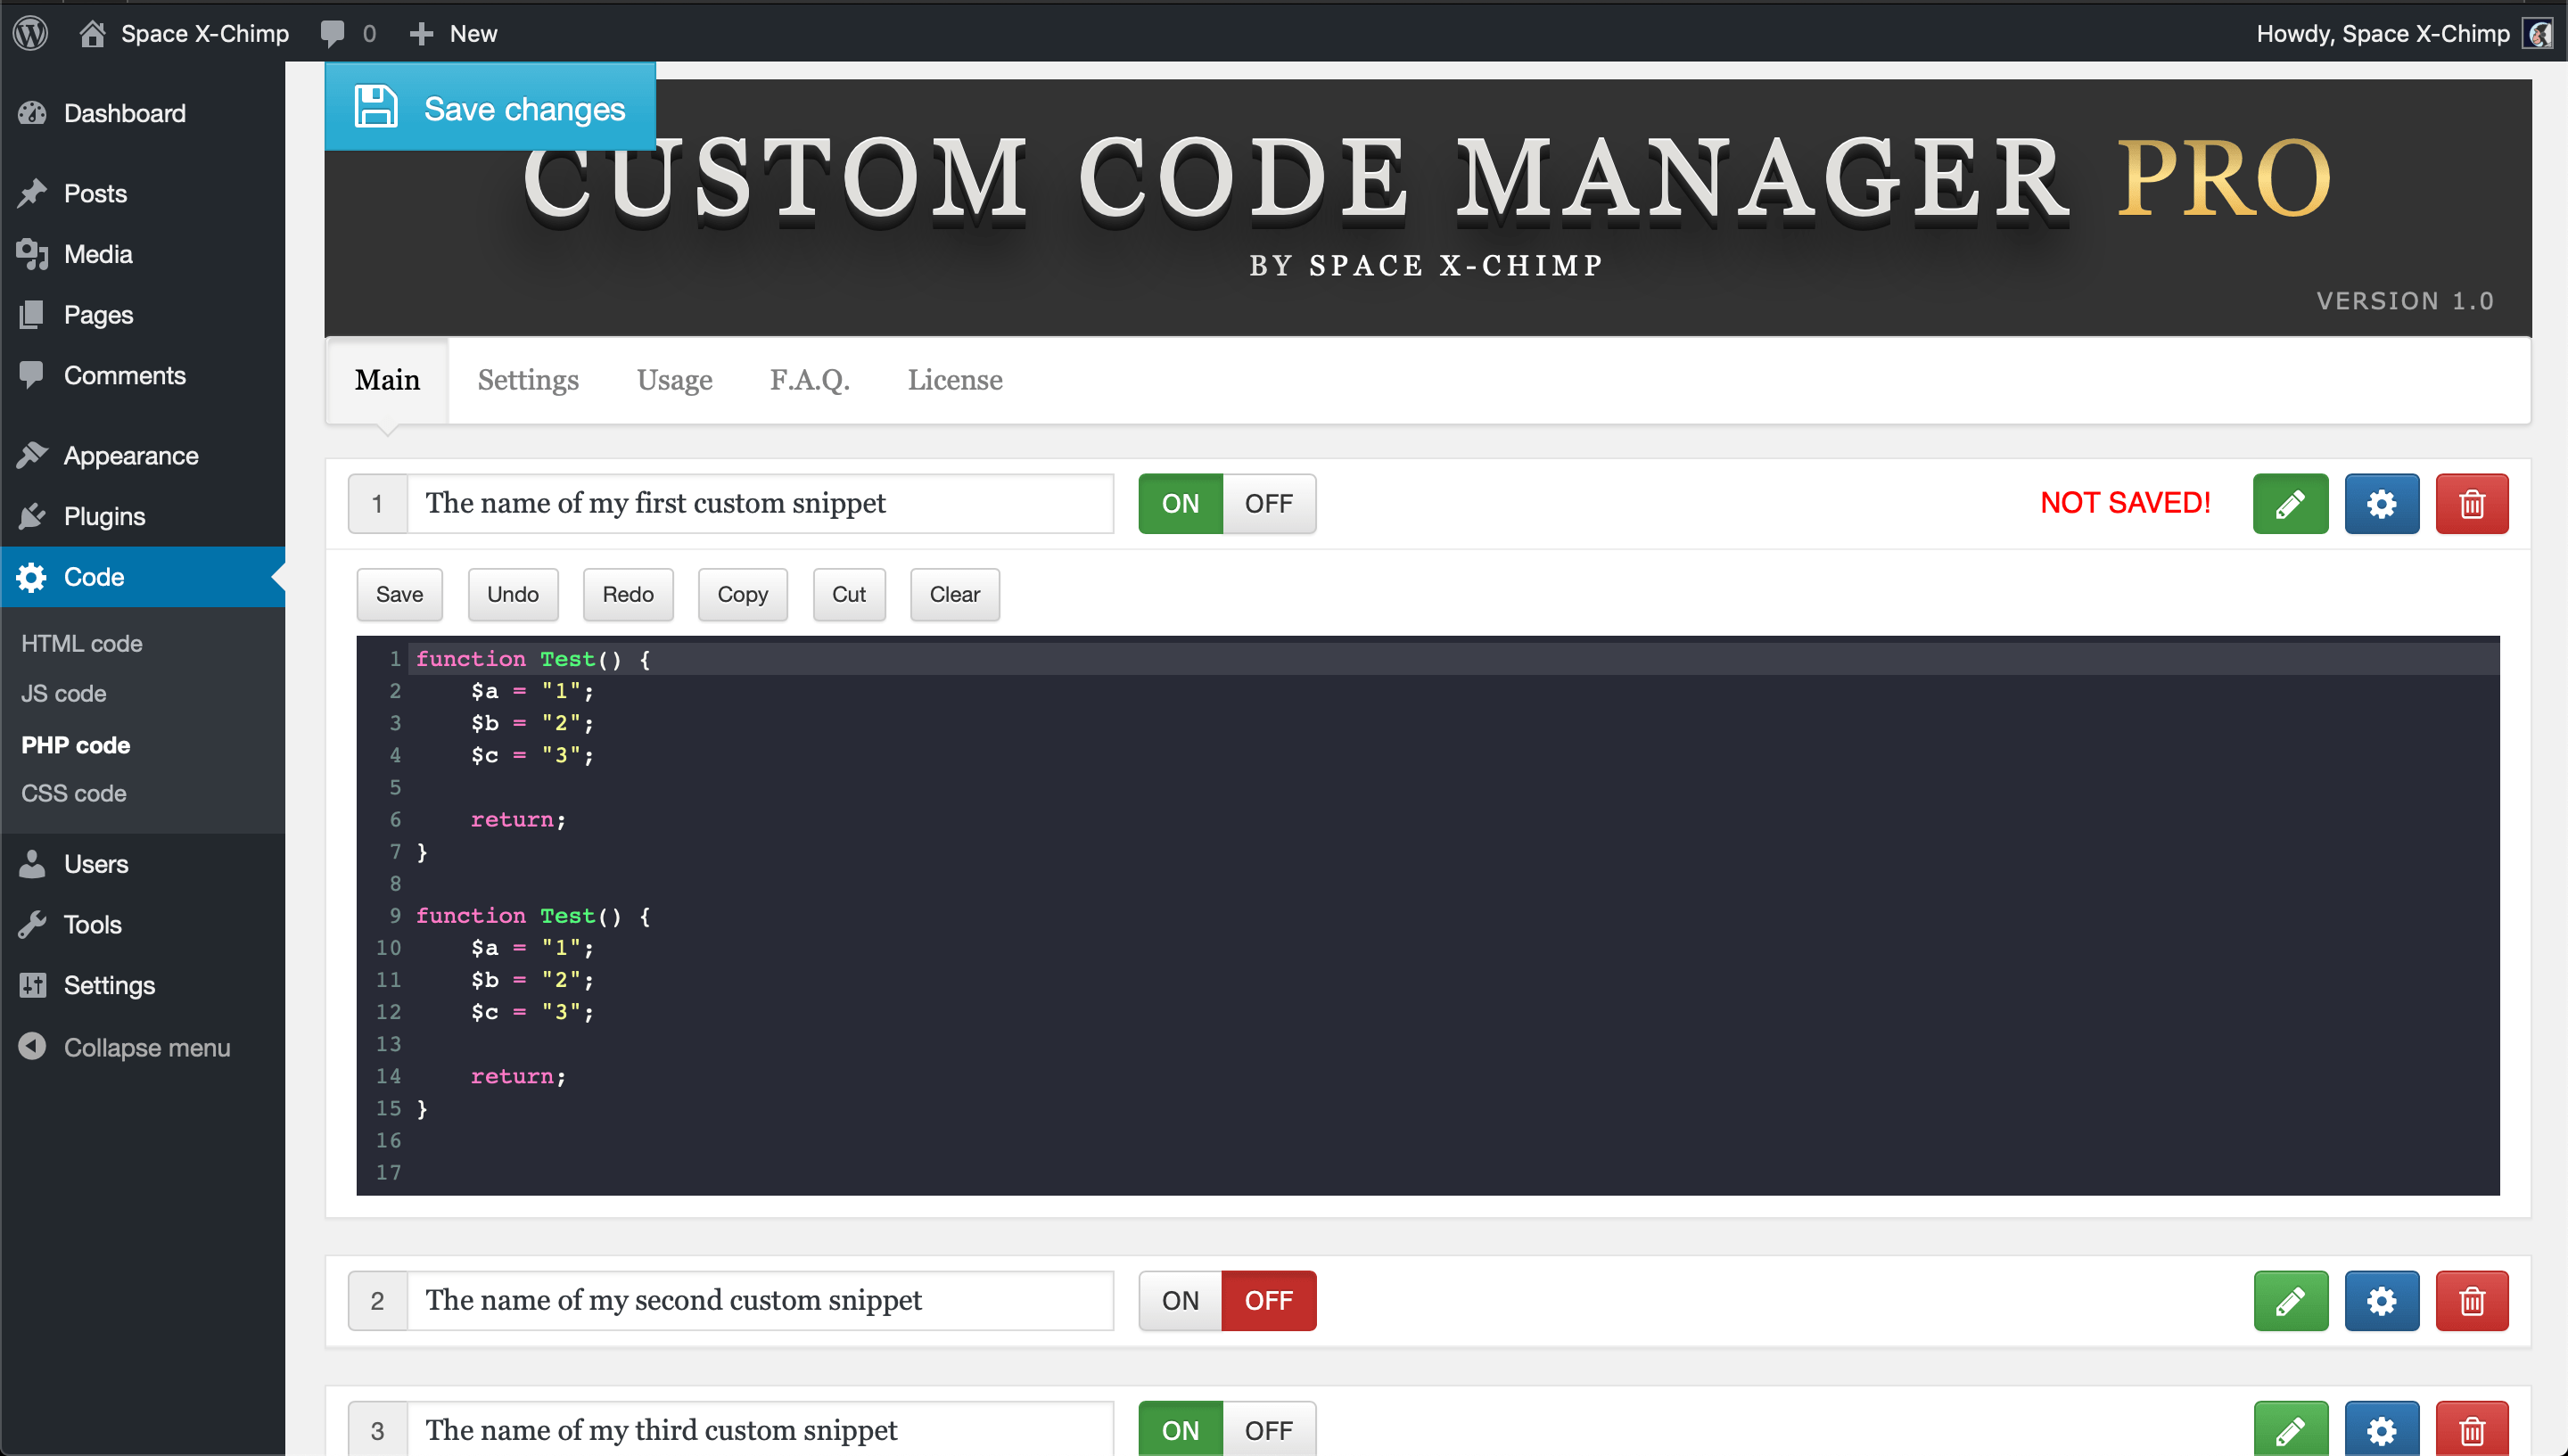This screenshot has height=1456, width=2568.
Task: Click the Redo button in code editor toolbar
Action: (x=626, y=594)
